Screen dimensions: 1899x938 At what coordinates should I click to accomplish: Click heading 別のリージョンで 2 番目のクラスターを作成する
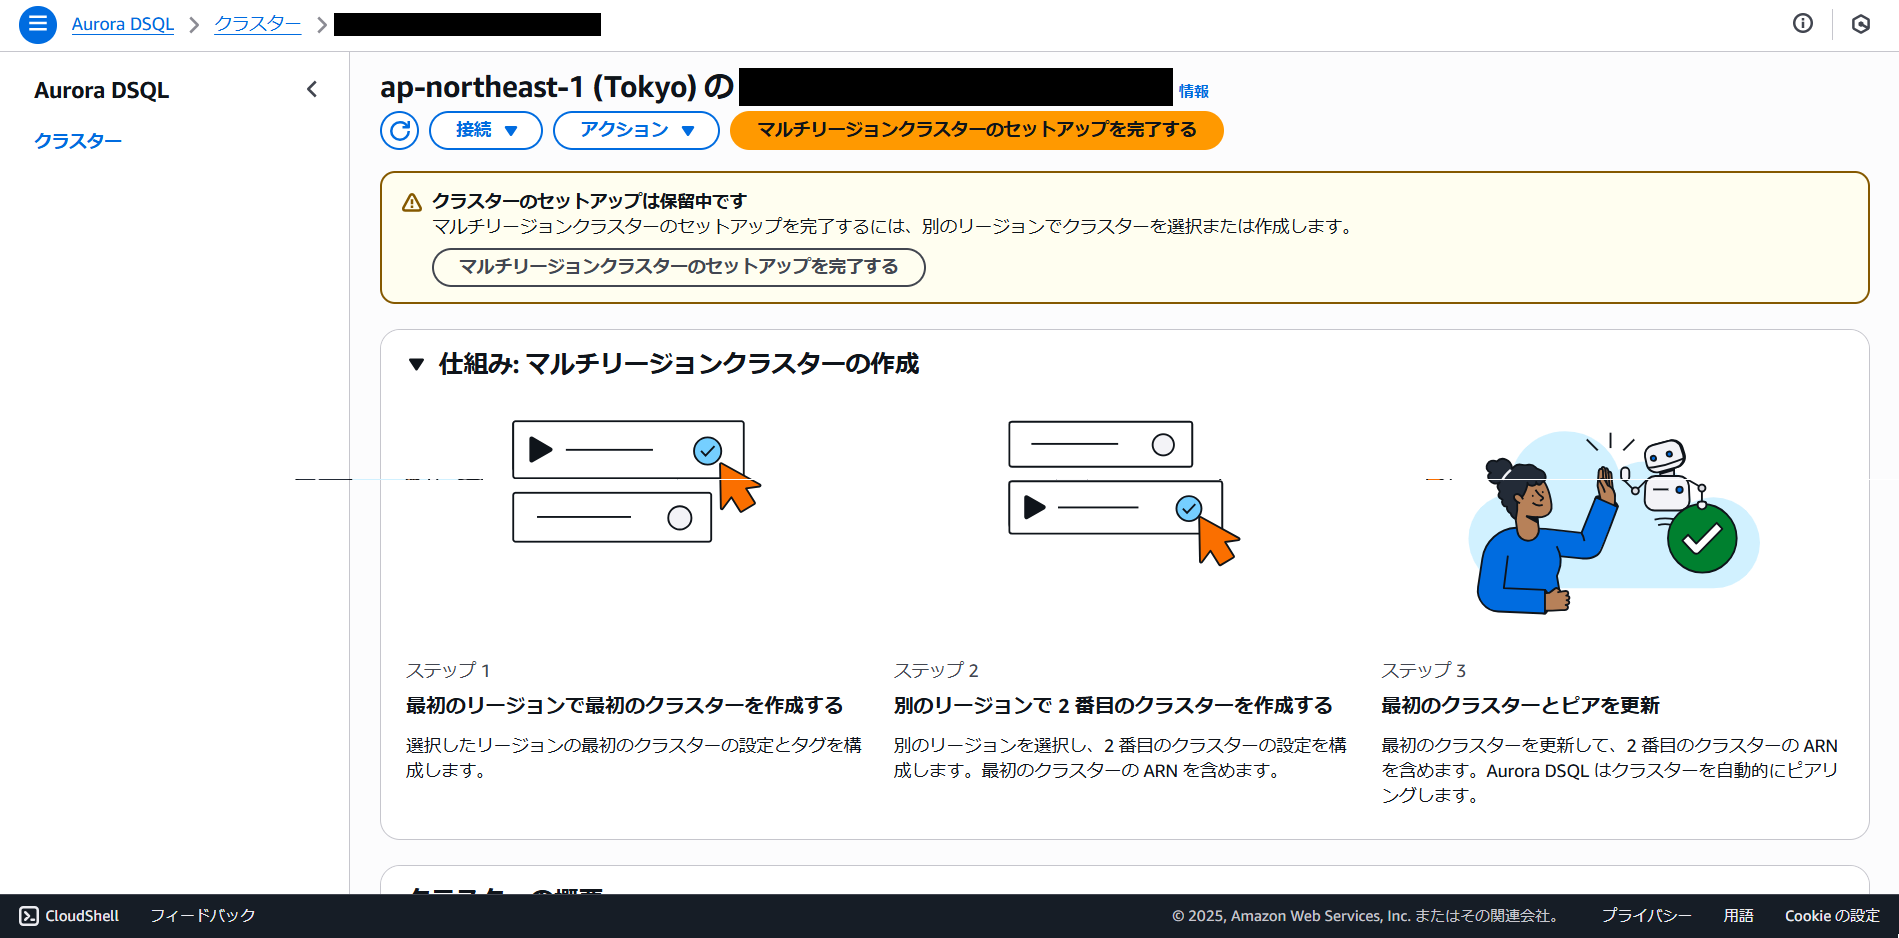pos(1113,706)
